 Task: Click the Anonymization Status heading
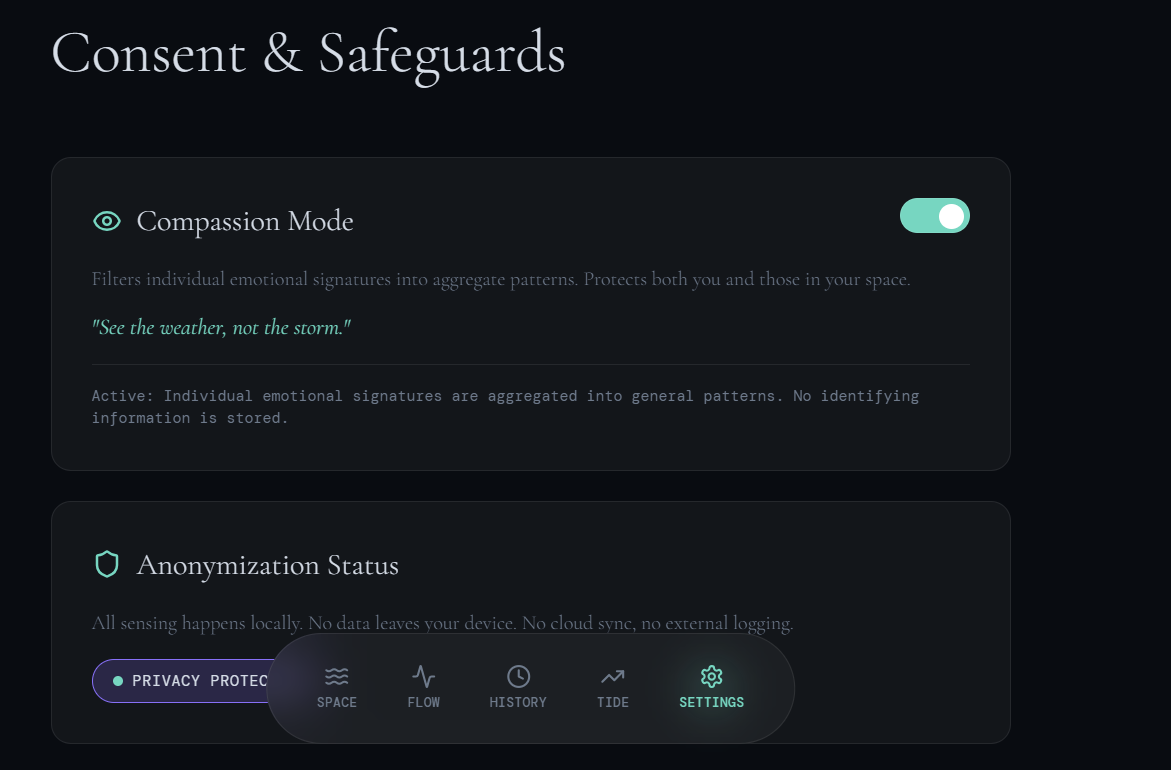pyautogui.click(x=267, y=565)
